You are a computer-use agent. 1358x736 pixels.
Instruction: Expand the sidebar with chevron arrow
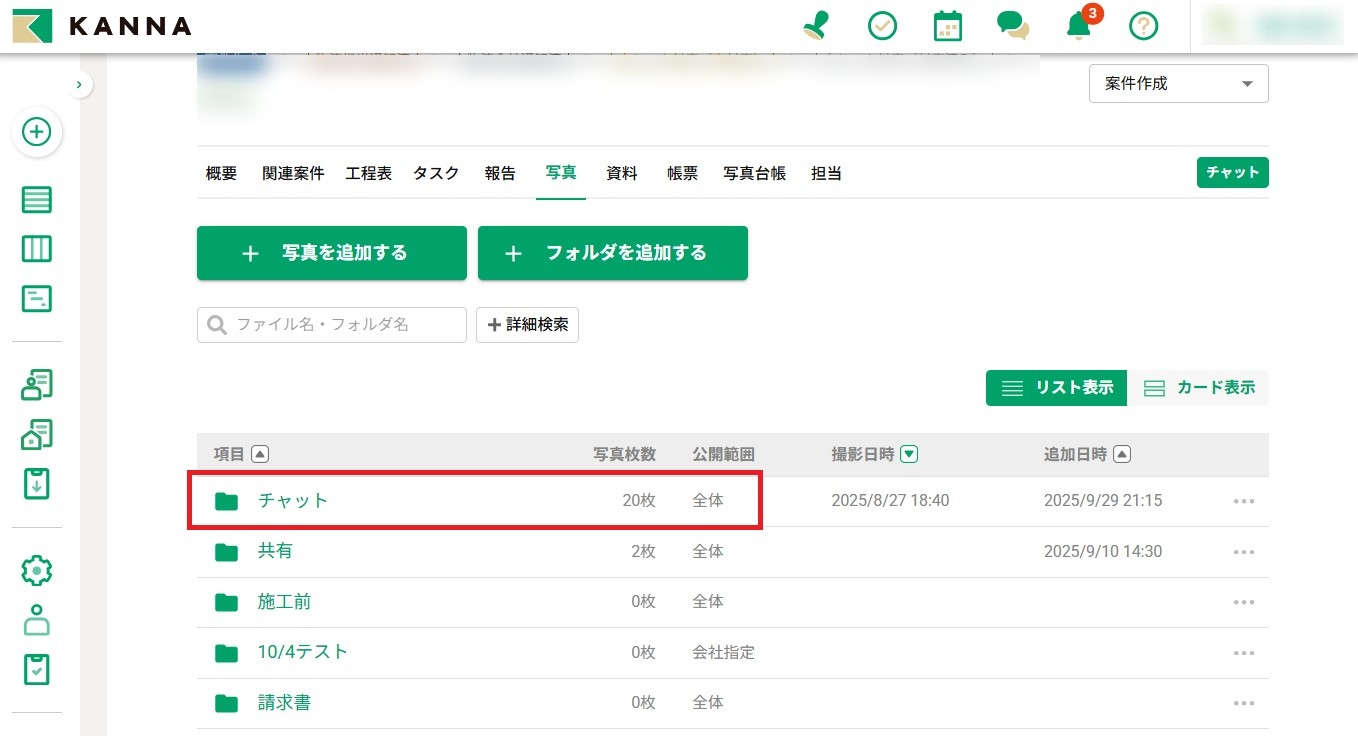(79, 85)
